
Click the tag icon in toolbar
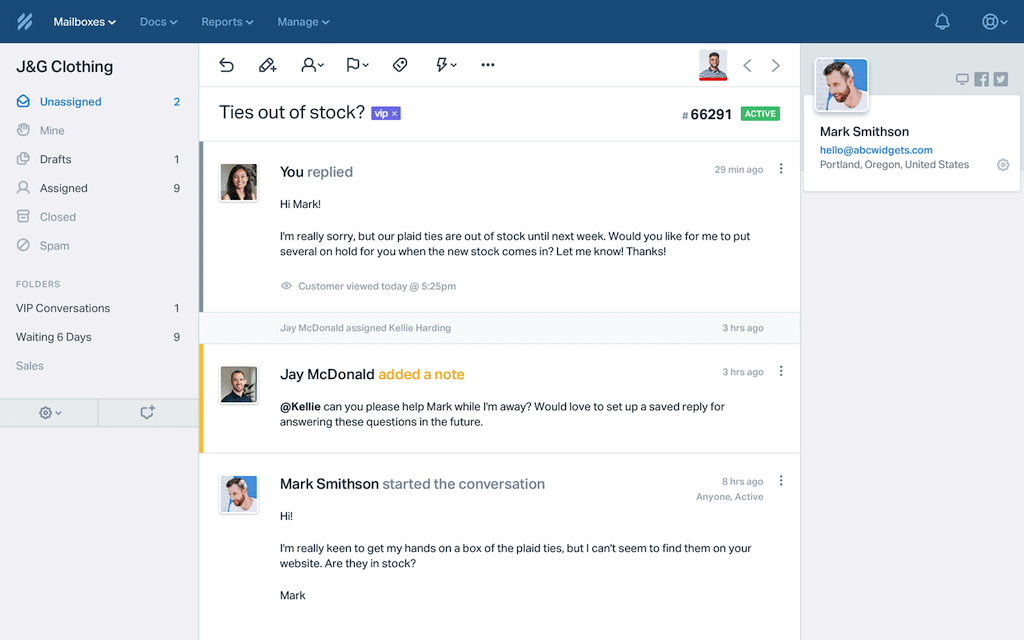[x=400, y=65]
